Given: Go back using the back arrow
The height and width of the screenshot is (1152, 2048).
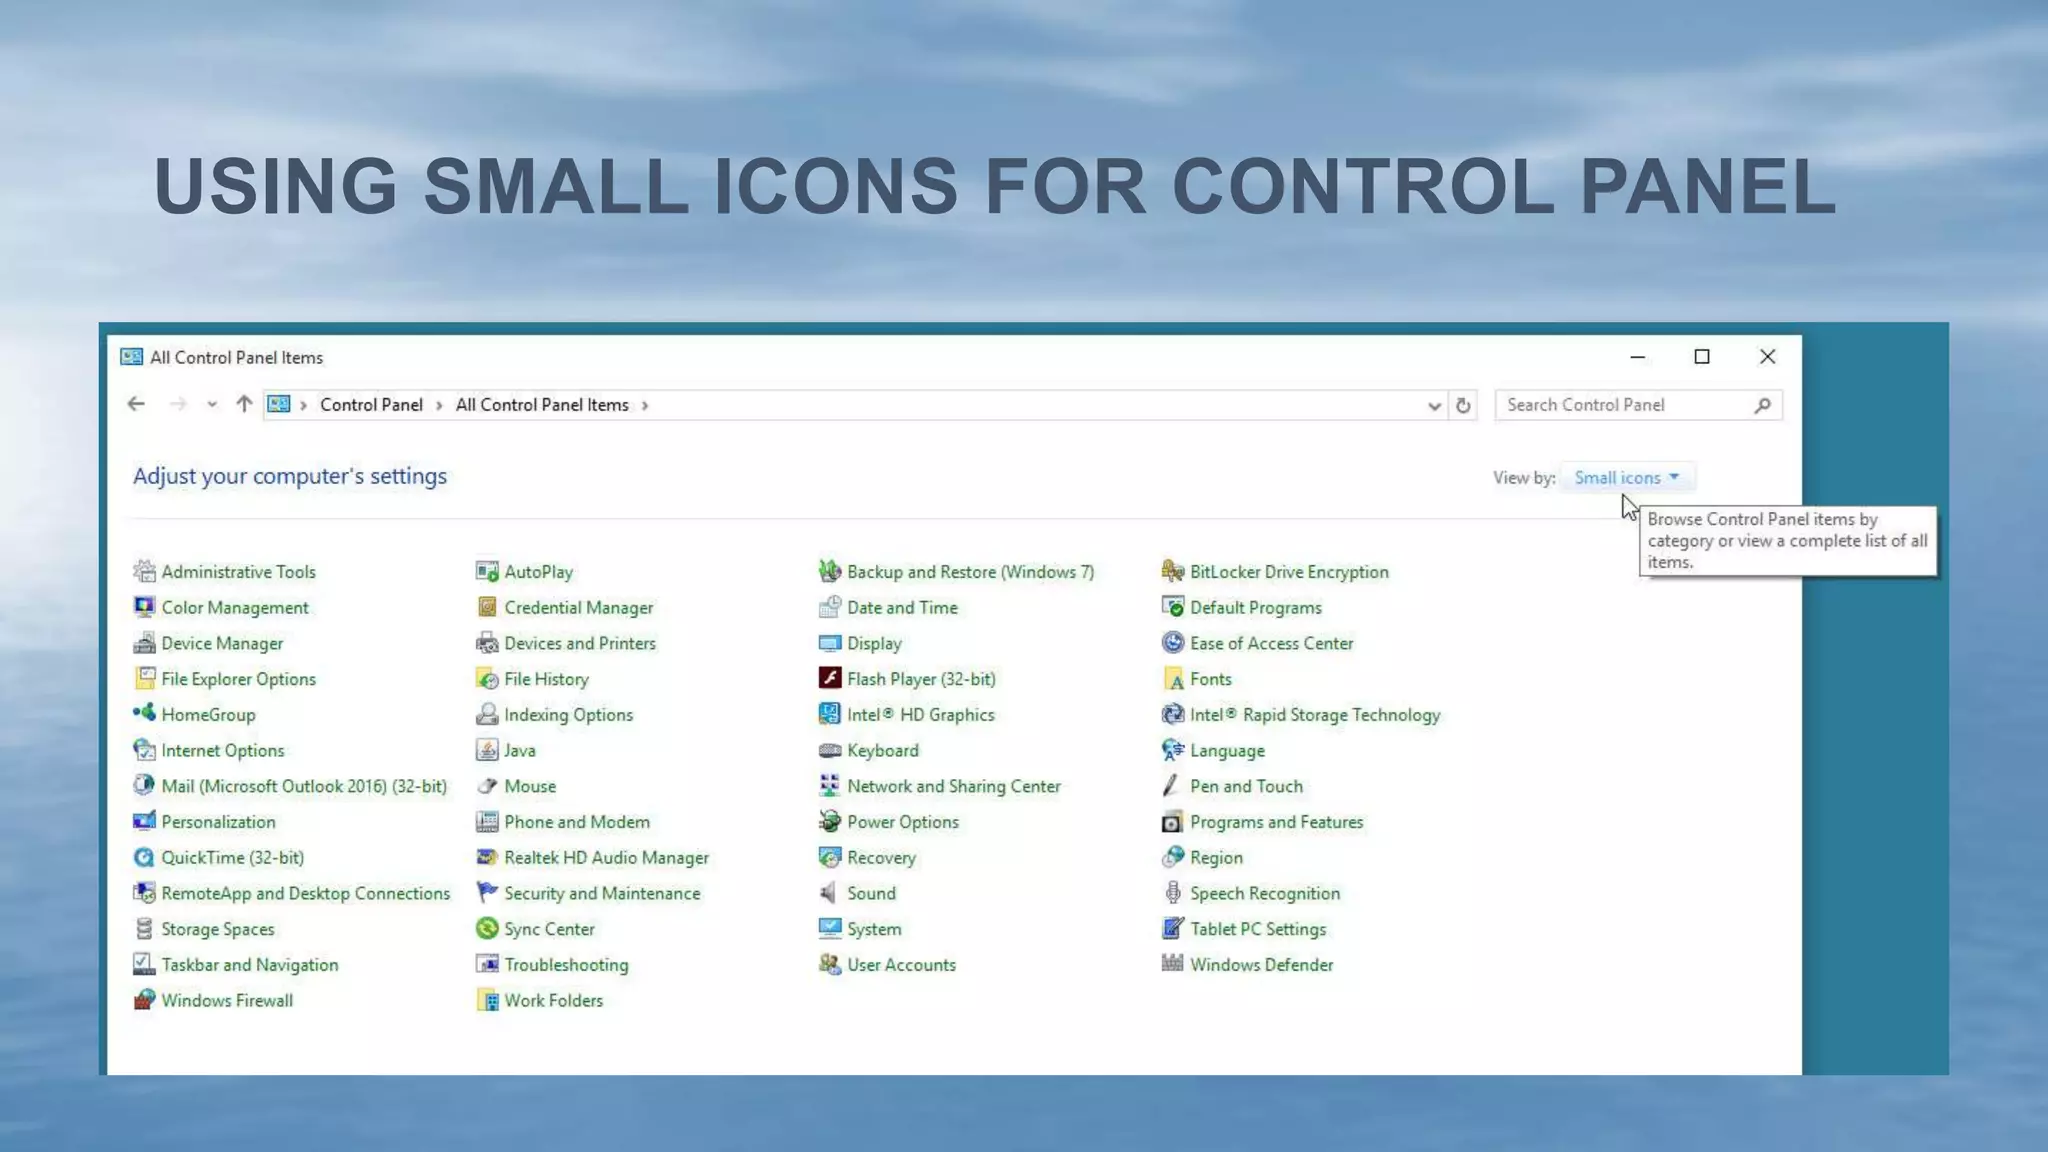Looking at the screenshot, I should click(x=136, y=404).
